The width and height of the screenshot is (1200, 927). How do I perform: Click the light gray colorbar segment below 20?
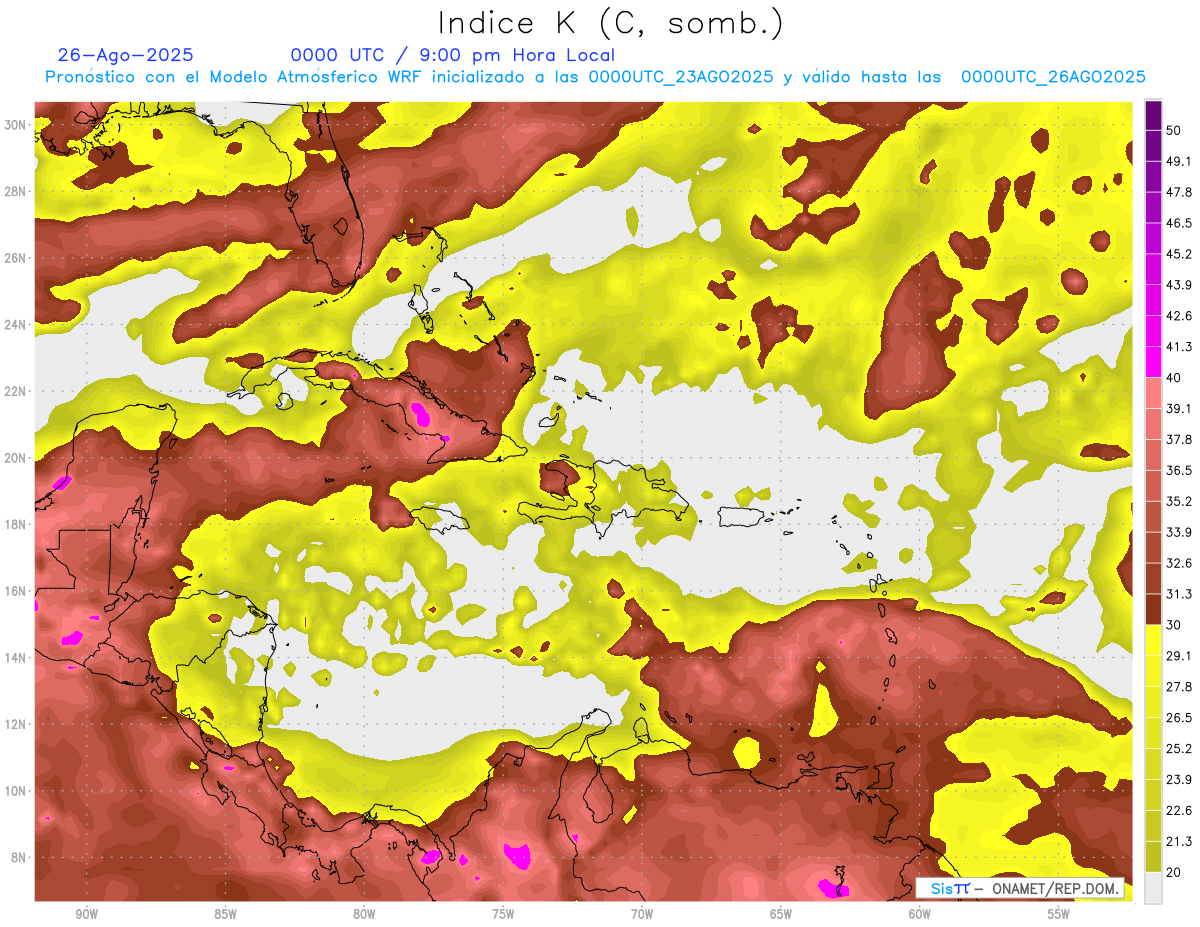1153,887
